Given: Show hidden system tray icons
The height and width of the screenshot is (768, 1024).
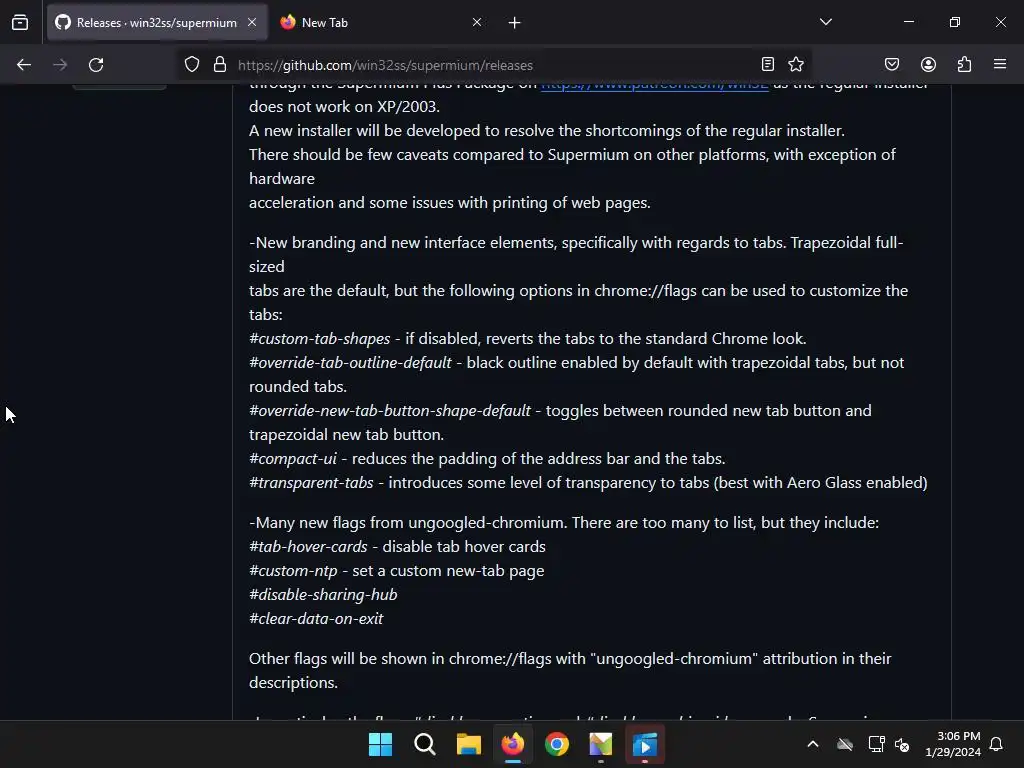Looking at the screenshot, I should [x=813, y=744].
